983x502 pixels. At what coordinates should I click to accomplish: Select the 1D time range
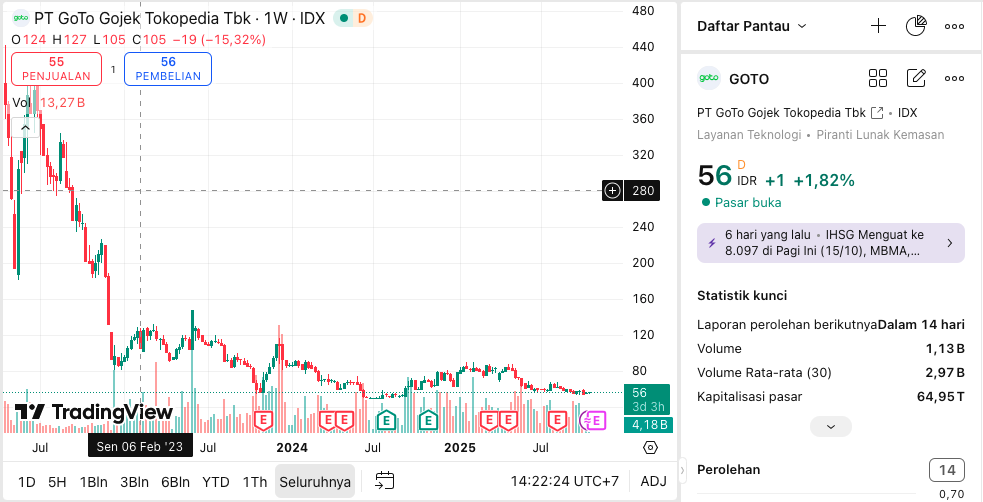26,482
